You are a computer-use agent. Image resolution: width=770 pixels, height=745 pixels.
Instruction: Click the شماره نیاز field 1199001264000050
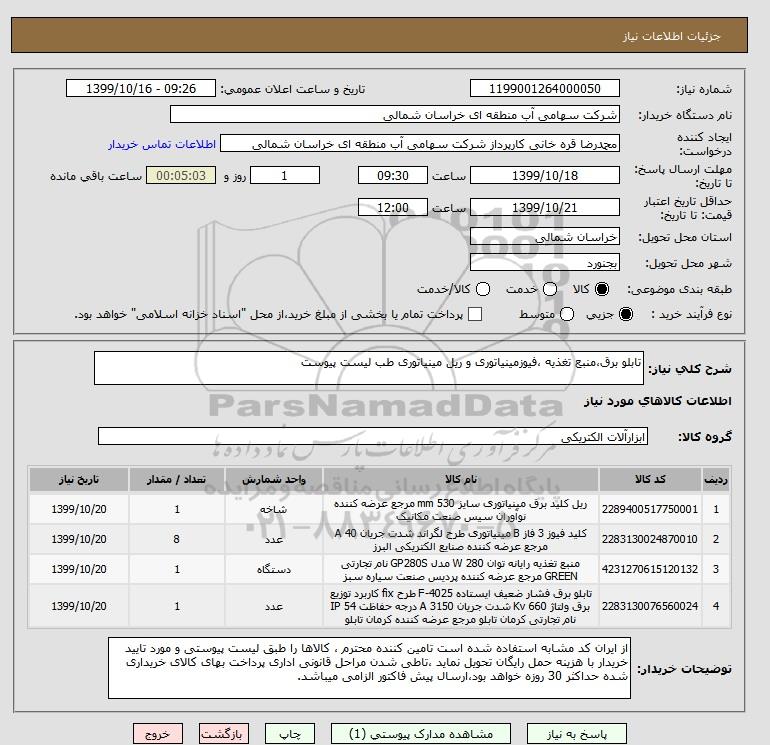pos(545,89)
